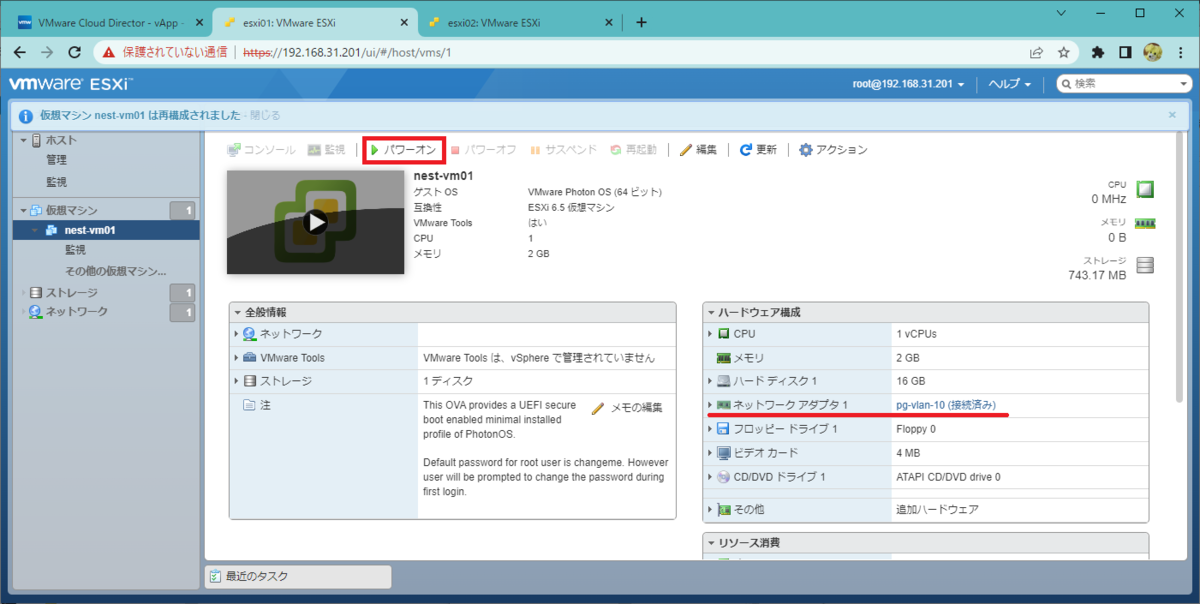Expand Network Adapter 1 row

[x=711, y=405]
